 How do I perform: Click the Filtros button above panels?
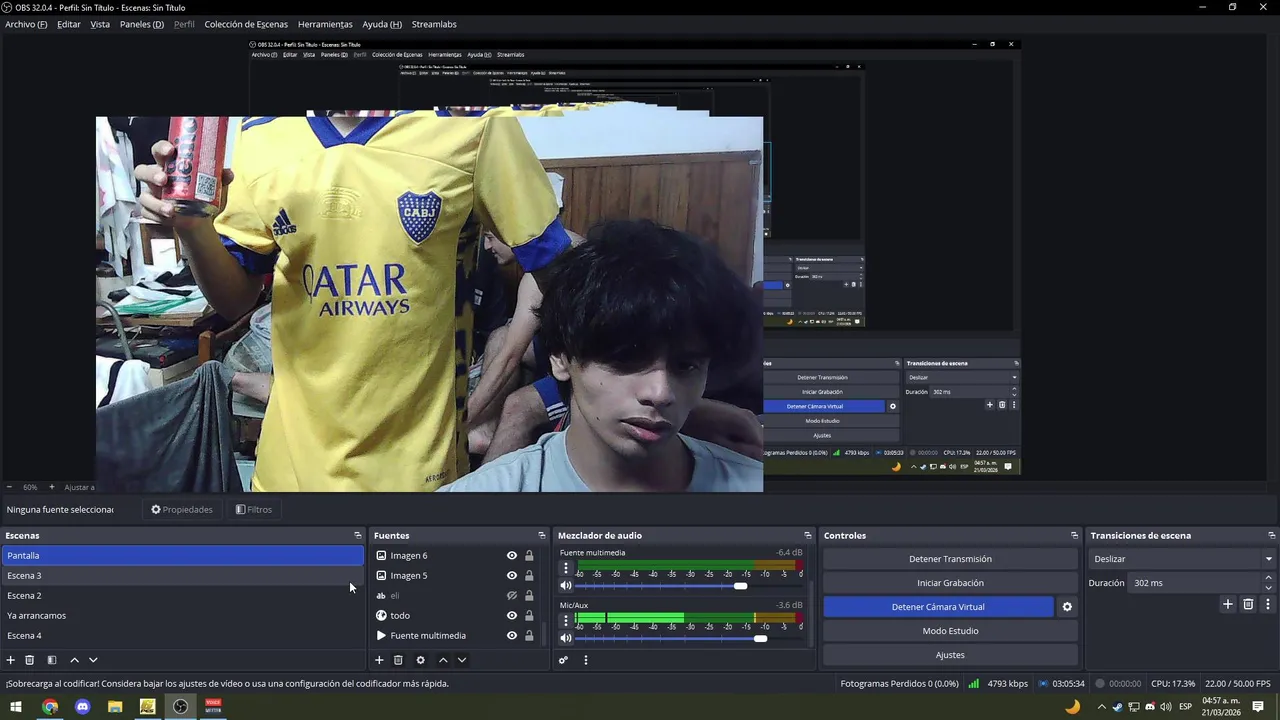click(x=254, y=510)
